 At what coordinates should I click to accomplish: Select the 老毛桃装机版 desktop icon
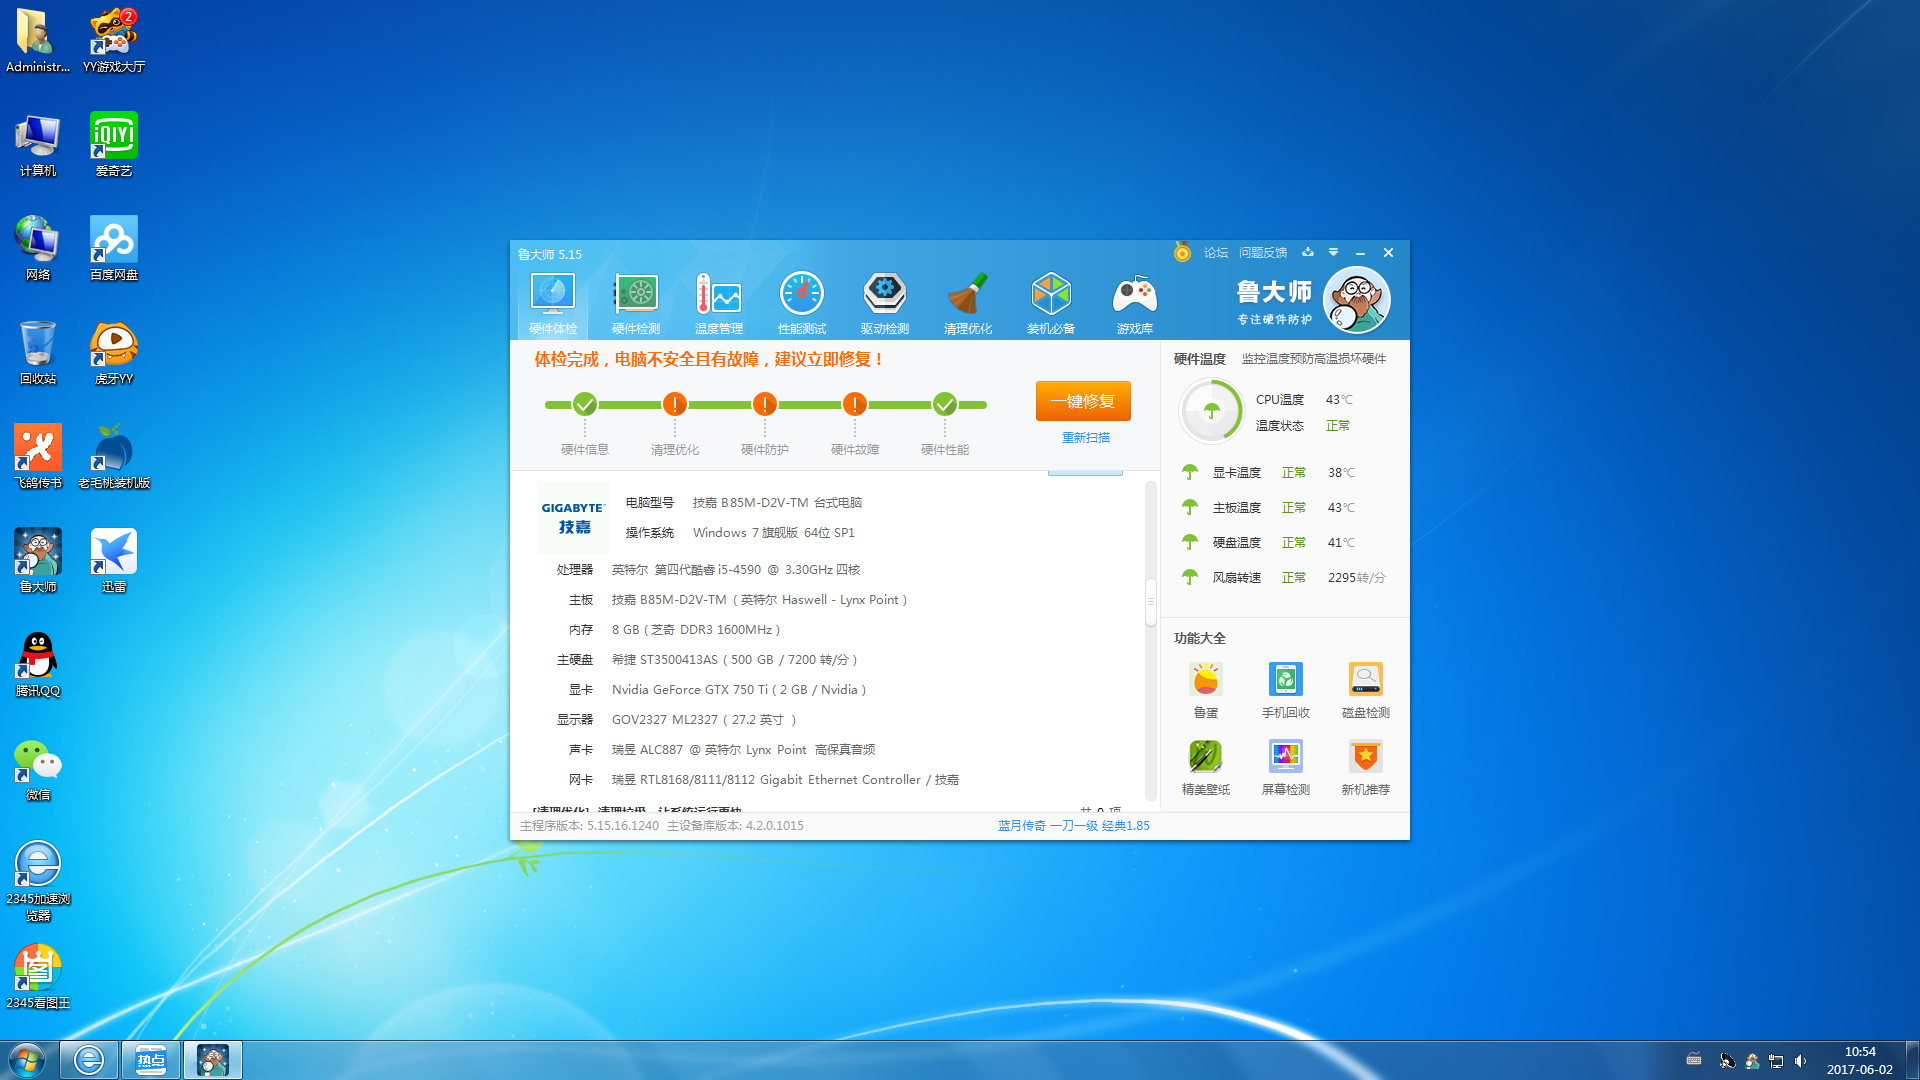click(114, 457)
